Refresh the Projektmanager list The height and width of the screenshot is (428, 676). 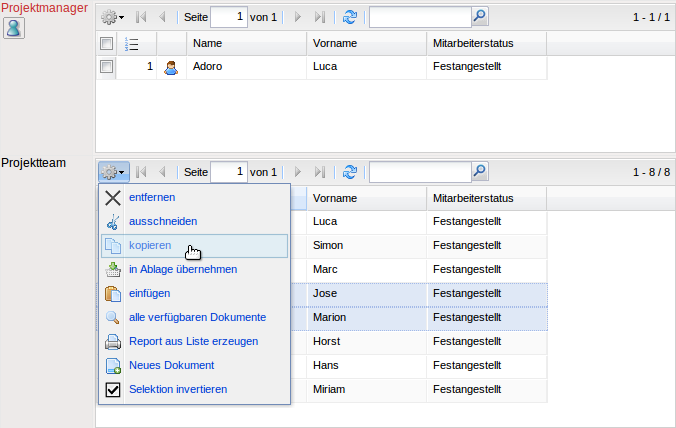[349, 17]
